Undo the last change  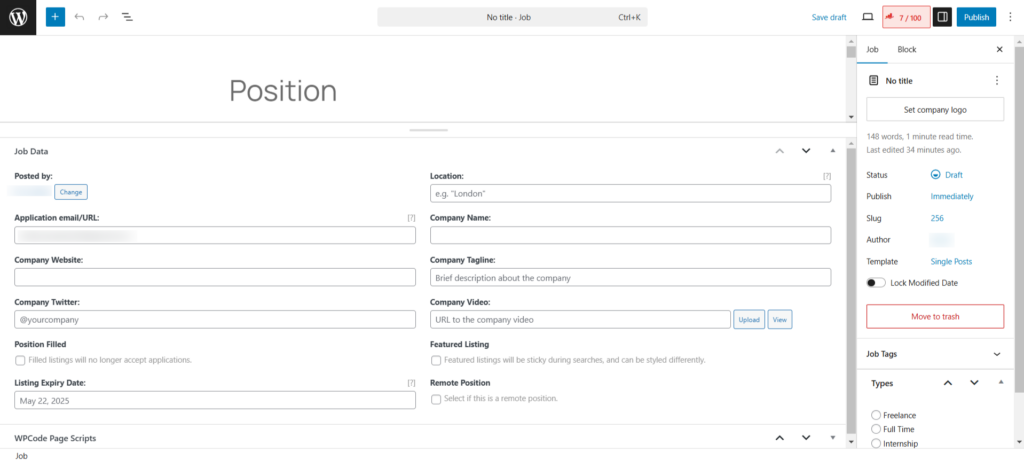pos(80,18)
